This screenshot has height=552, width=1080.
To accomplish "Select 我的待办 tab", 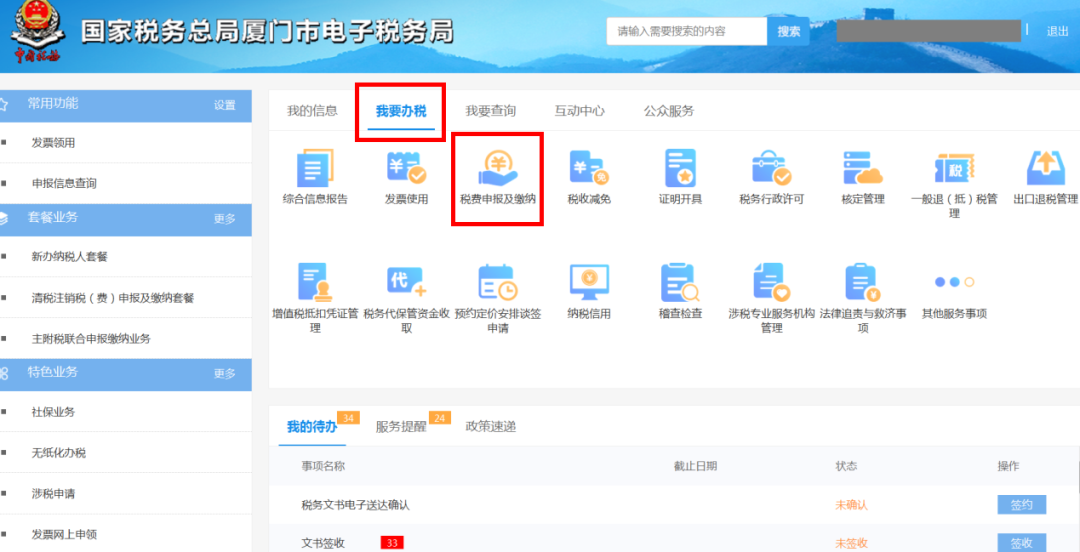I will 312,427.
